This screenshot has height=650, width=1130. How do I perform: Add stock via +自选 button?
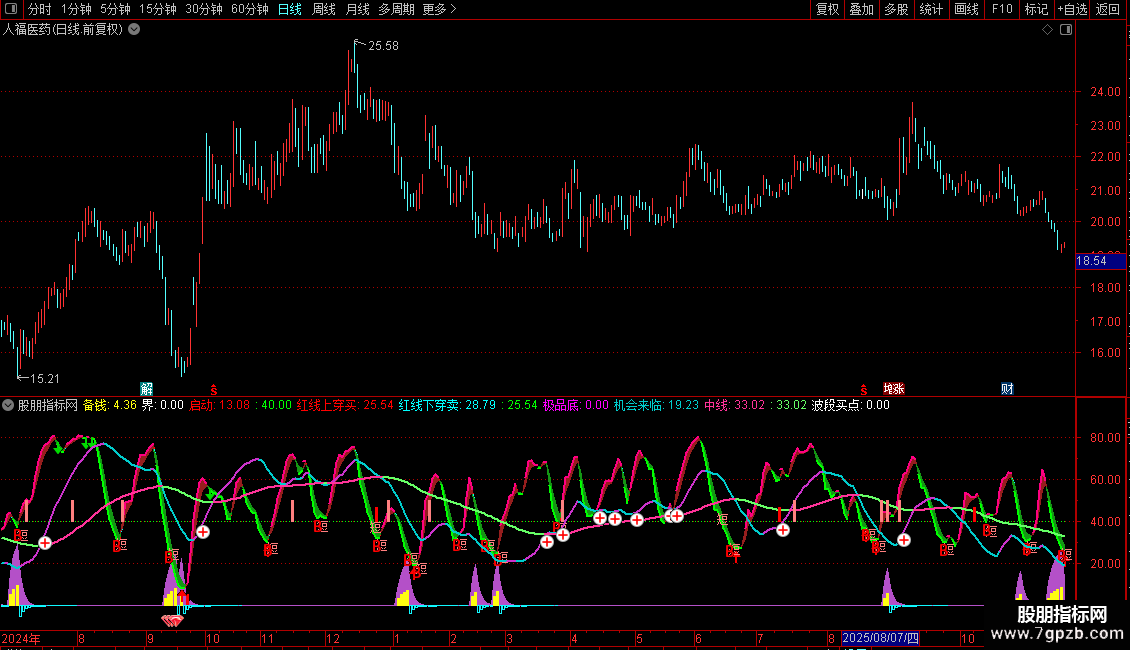(1072, 9)
